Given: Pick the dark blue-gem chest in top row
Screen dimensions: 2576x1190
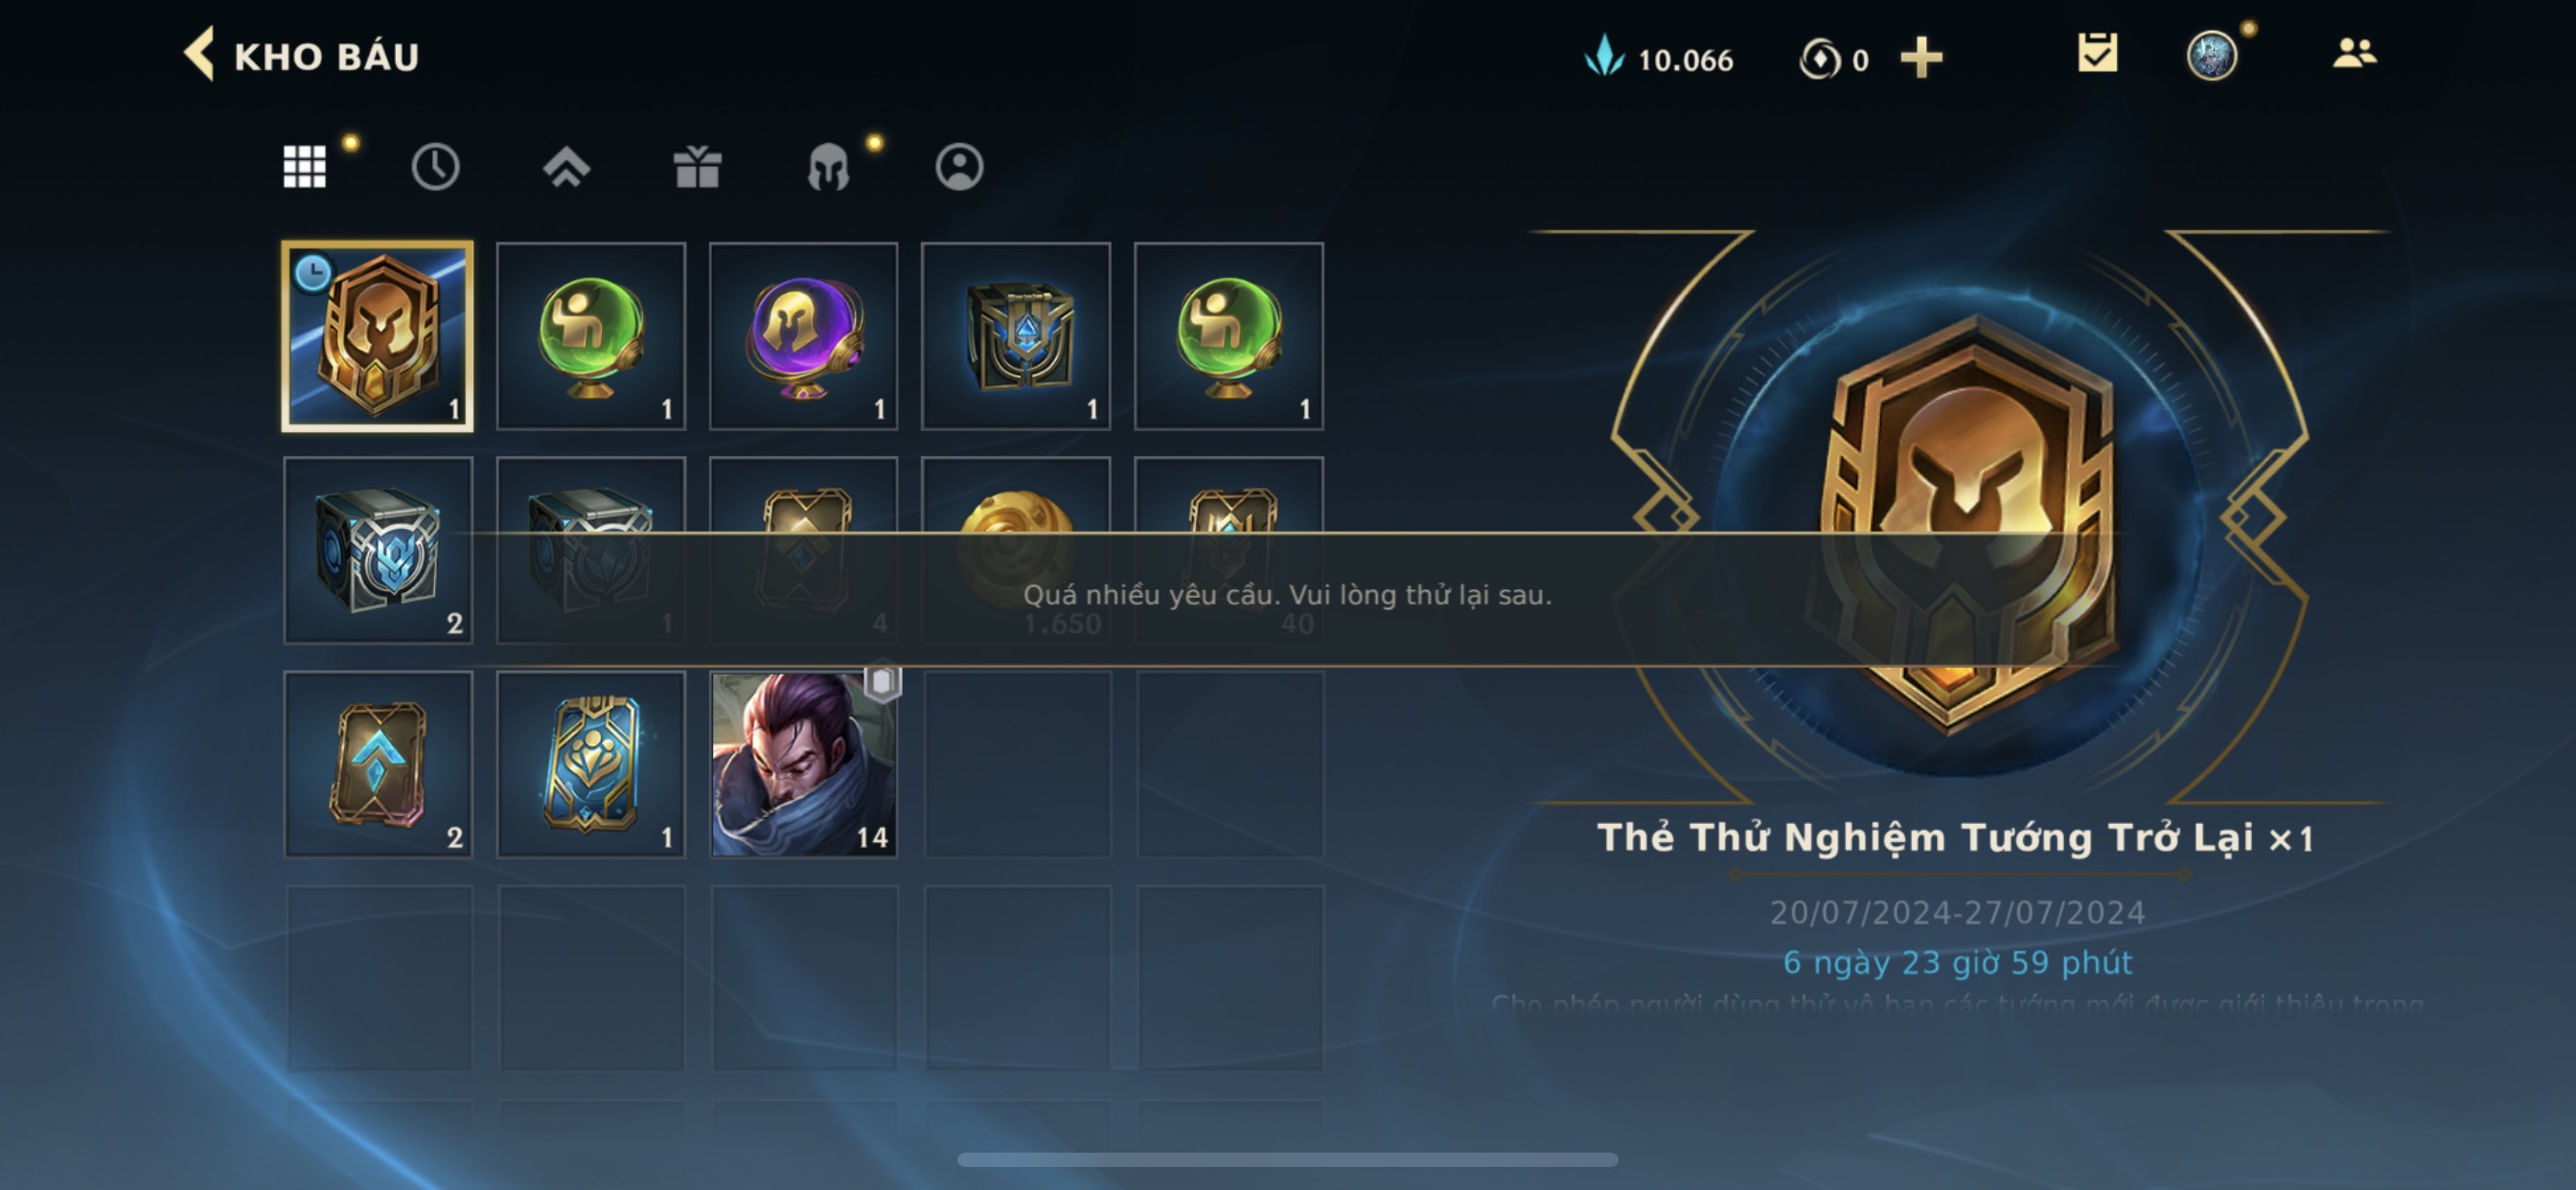Looking at the screenshot, I should coord(1016,336).
